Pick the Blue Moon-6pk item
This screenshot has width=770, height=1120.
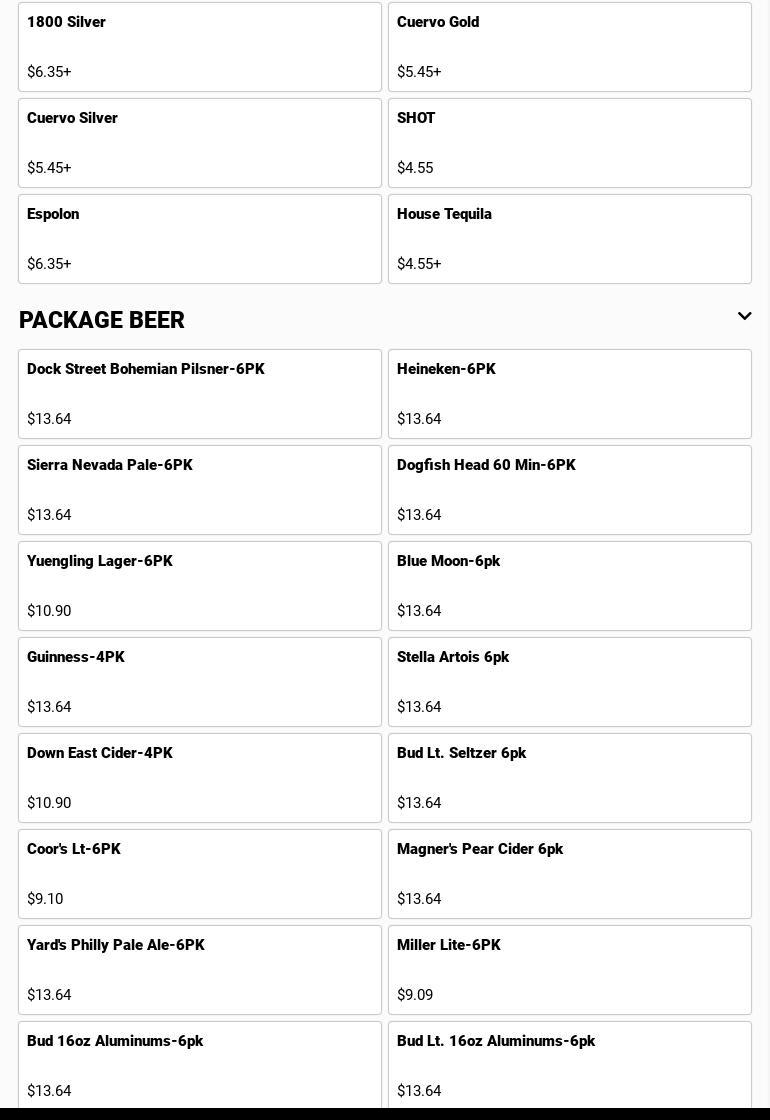[569, 586]
